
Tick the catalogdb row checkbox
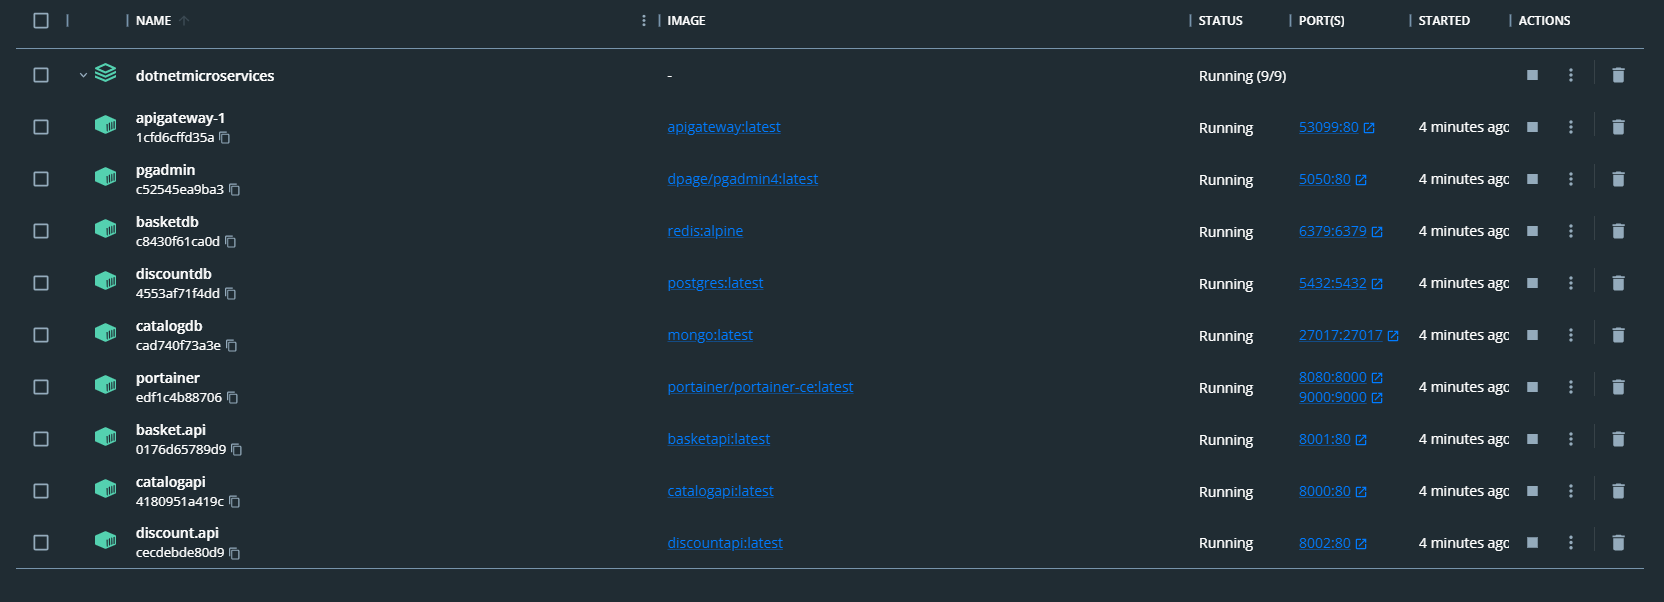(x=41, y=335)
